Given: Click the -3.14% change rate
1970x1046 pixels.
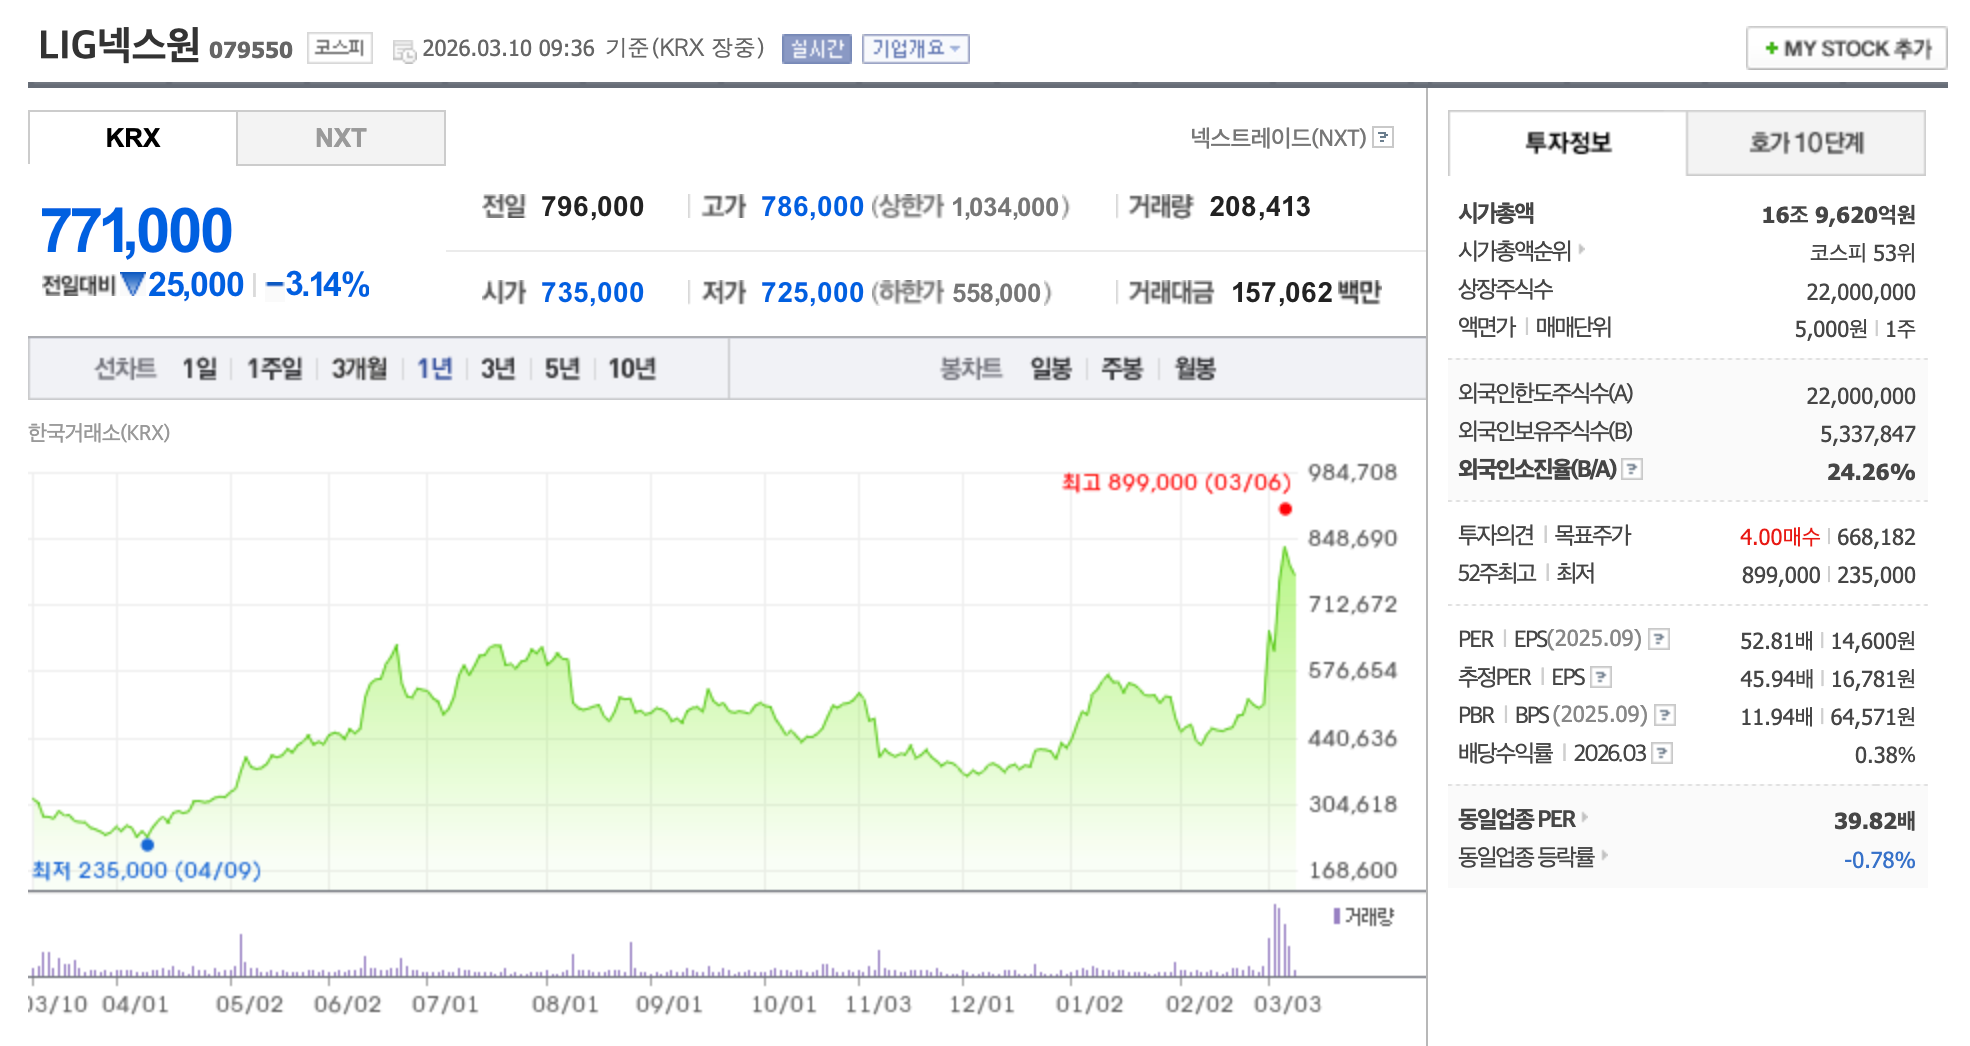Looking at the screenshot, I should coord(318,285).
